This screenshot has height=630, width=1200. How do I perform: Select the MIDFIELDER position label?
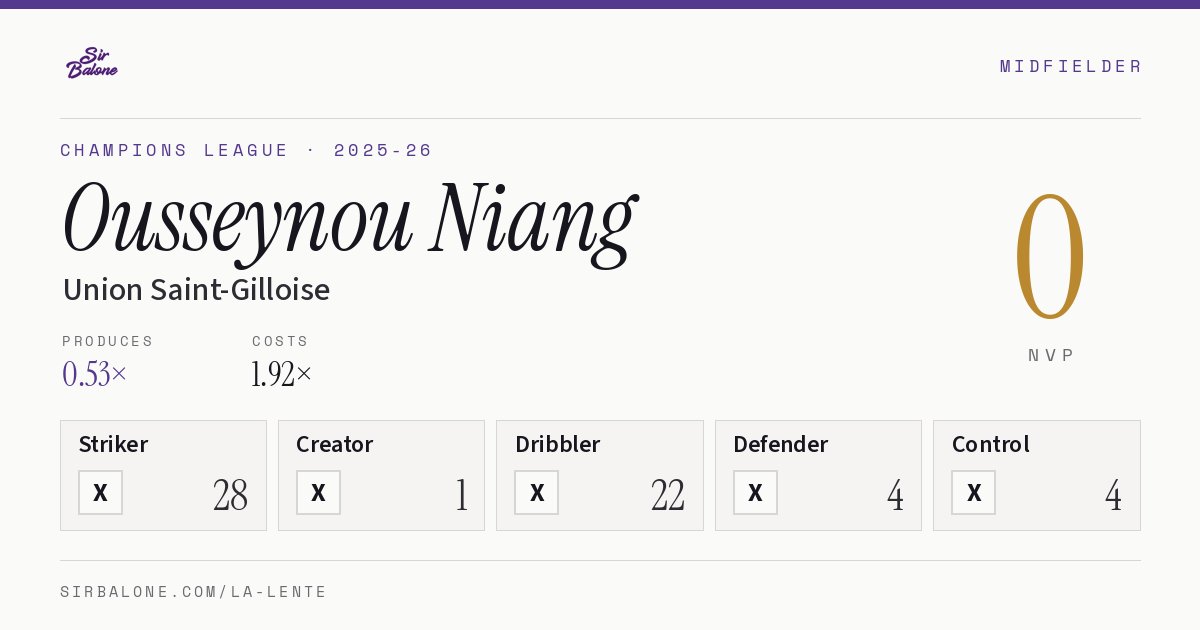click(1071, 66)
